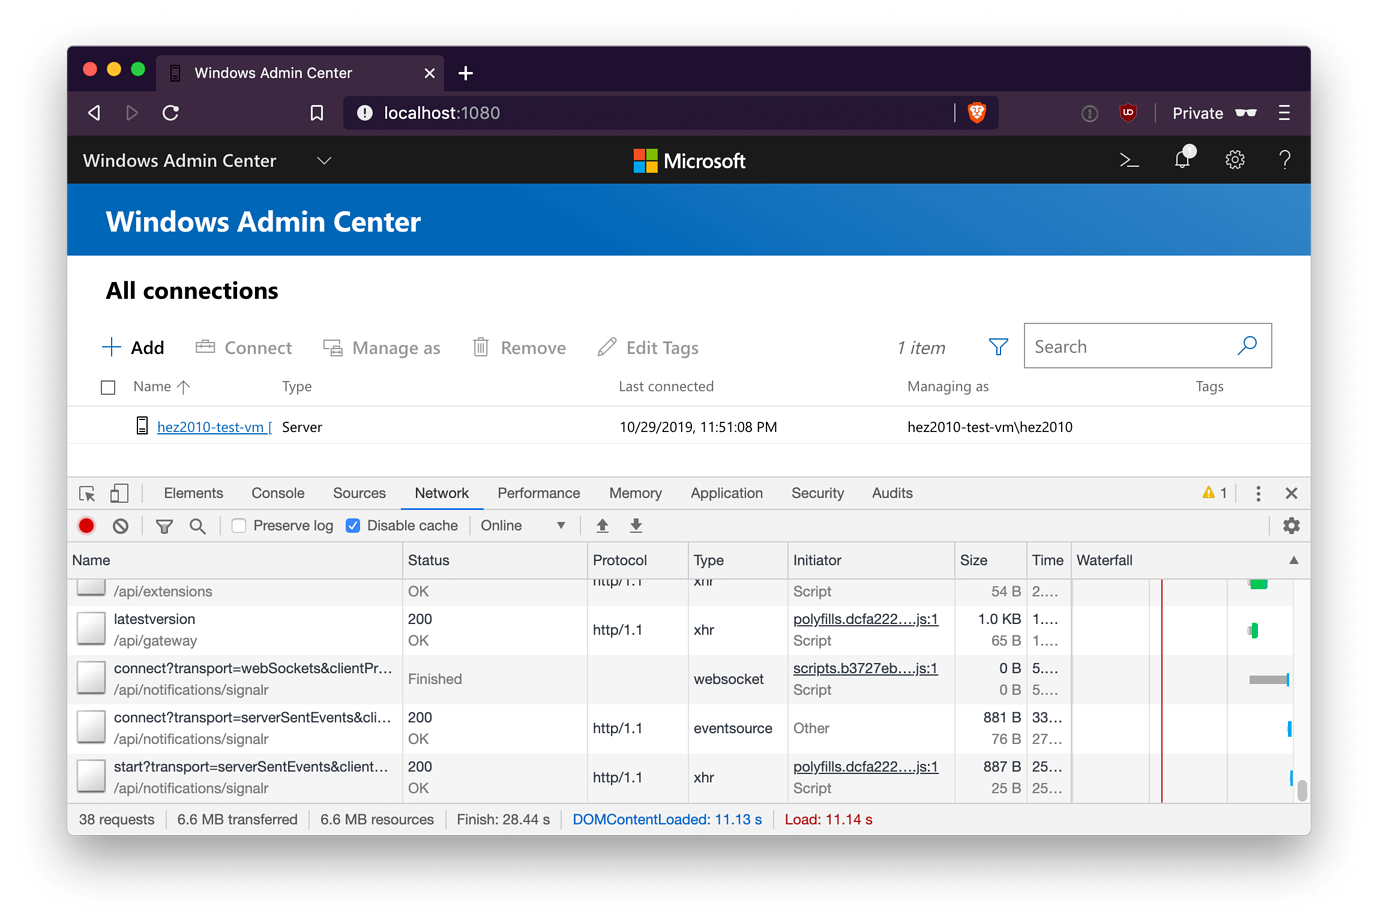Open the hez2010-test-vm server link
The width and height of the screenshot is (1378, 924).
214,427
